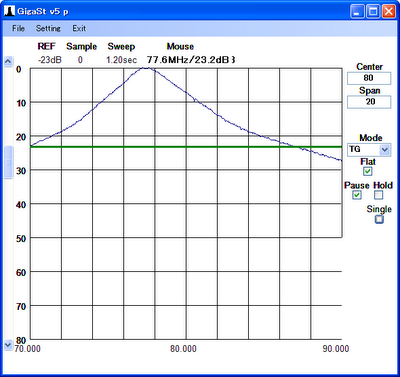Click the scroll down arrow beside the graph

[8, 345]
